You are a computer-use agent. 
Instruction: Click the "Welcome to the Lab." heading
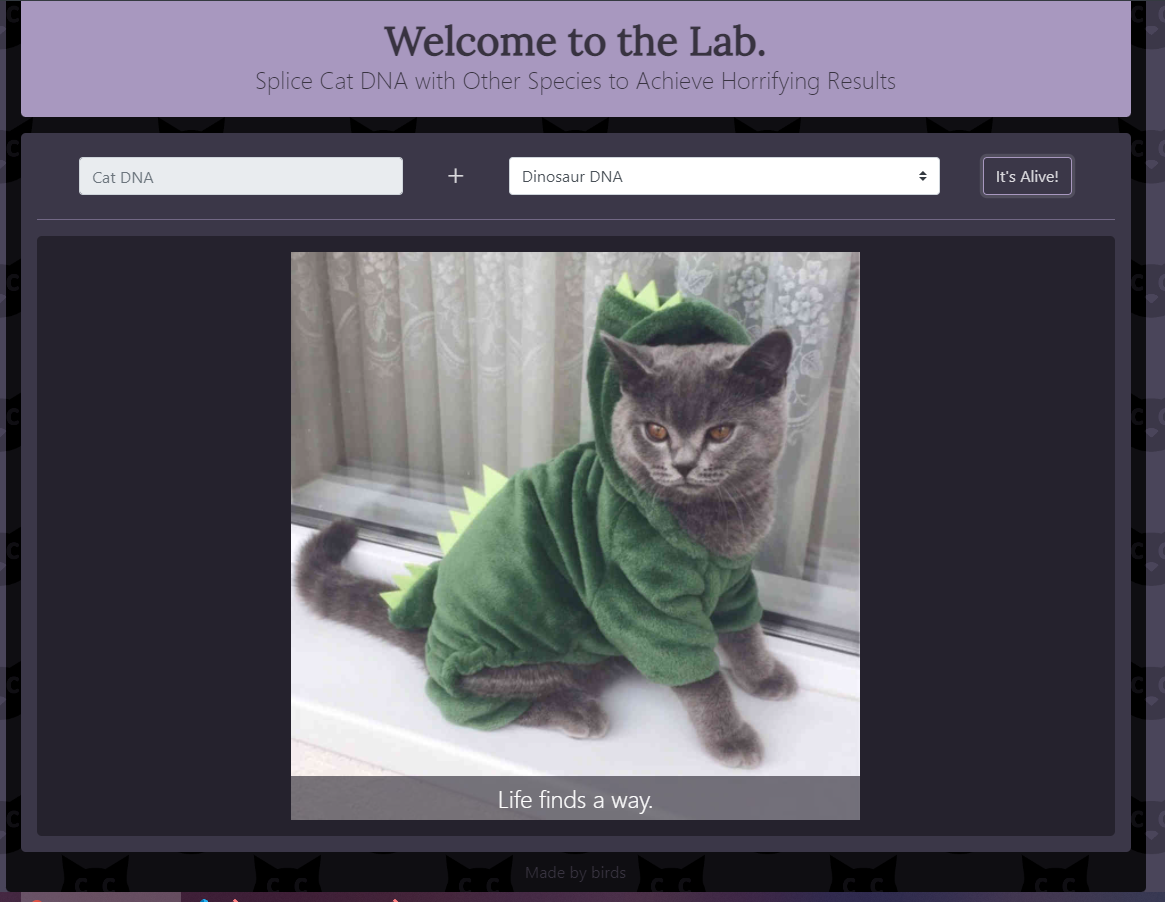coord(575,41)
